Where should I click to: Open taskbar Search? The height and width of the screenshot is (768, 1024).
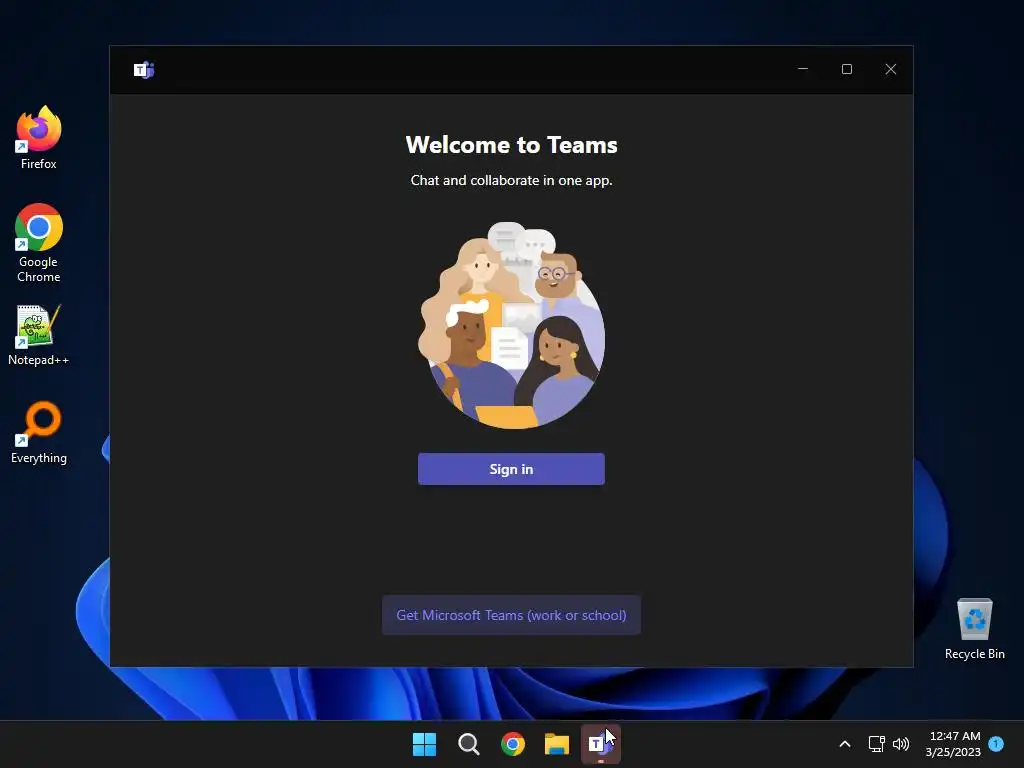click(x=469, y=744)
